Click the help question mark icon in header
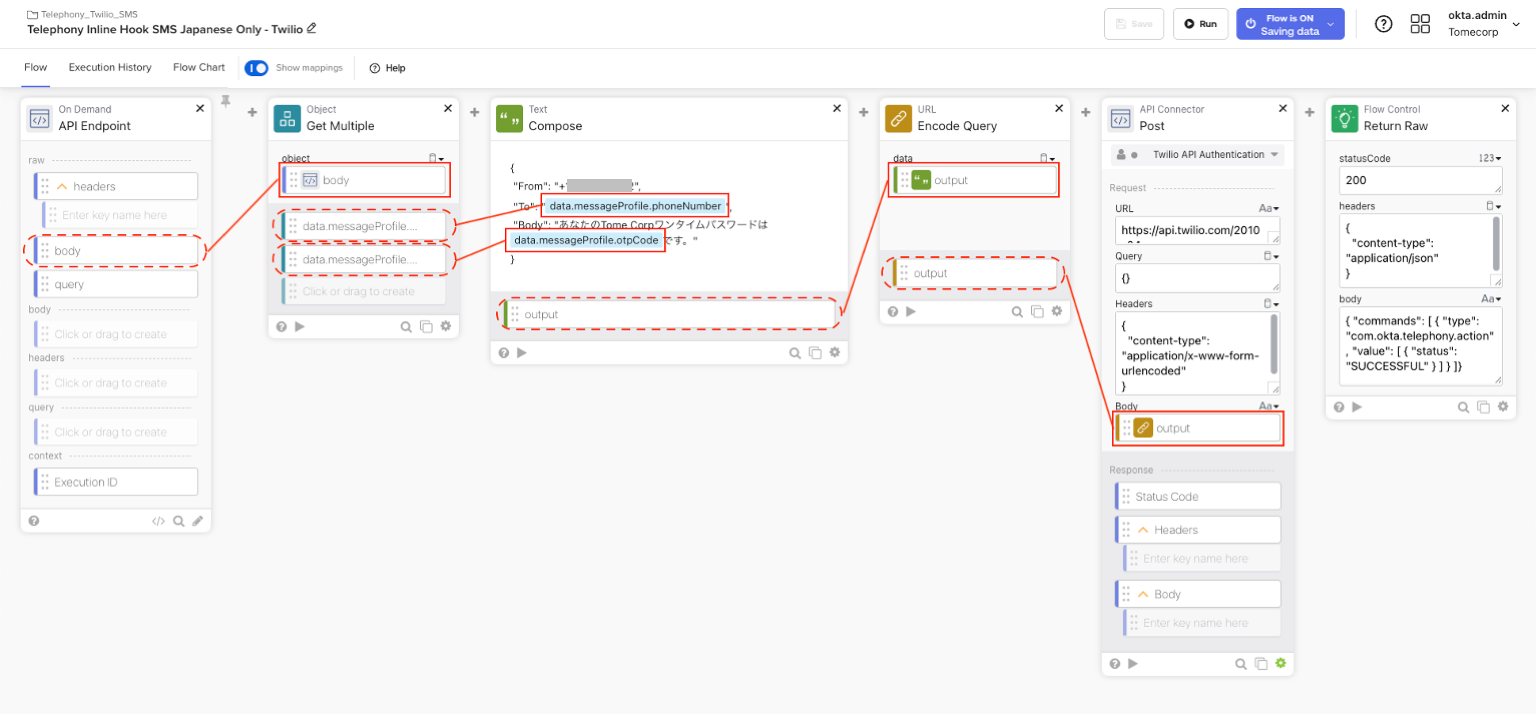The height and width of the screenshot is (714, 1536). pos(1383,24)
